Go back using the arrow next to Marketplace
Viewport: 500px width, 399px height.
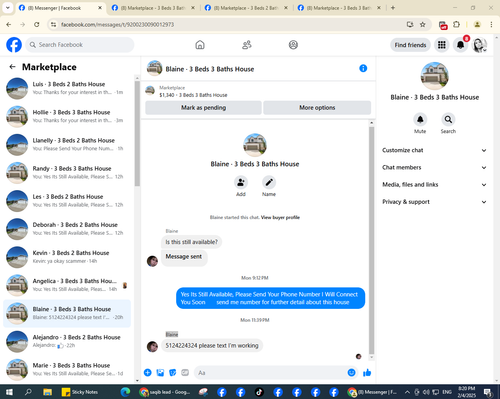(12, 67)
